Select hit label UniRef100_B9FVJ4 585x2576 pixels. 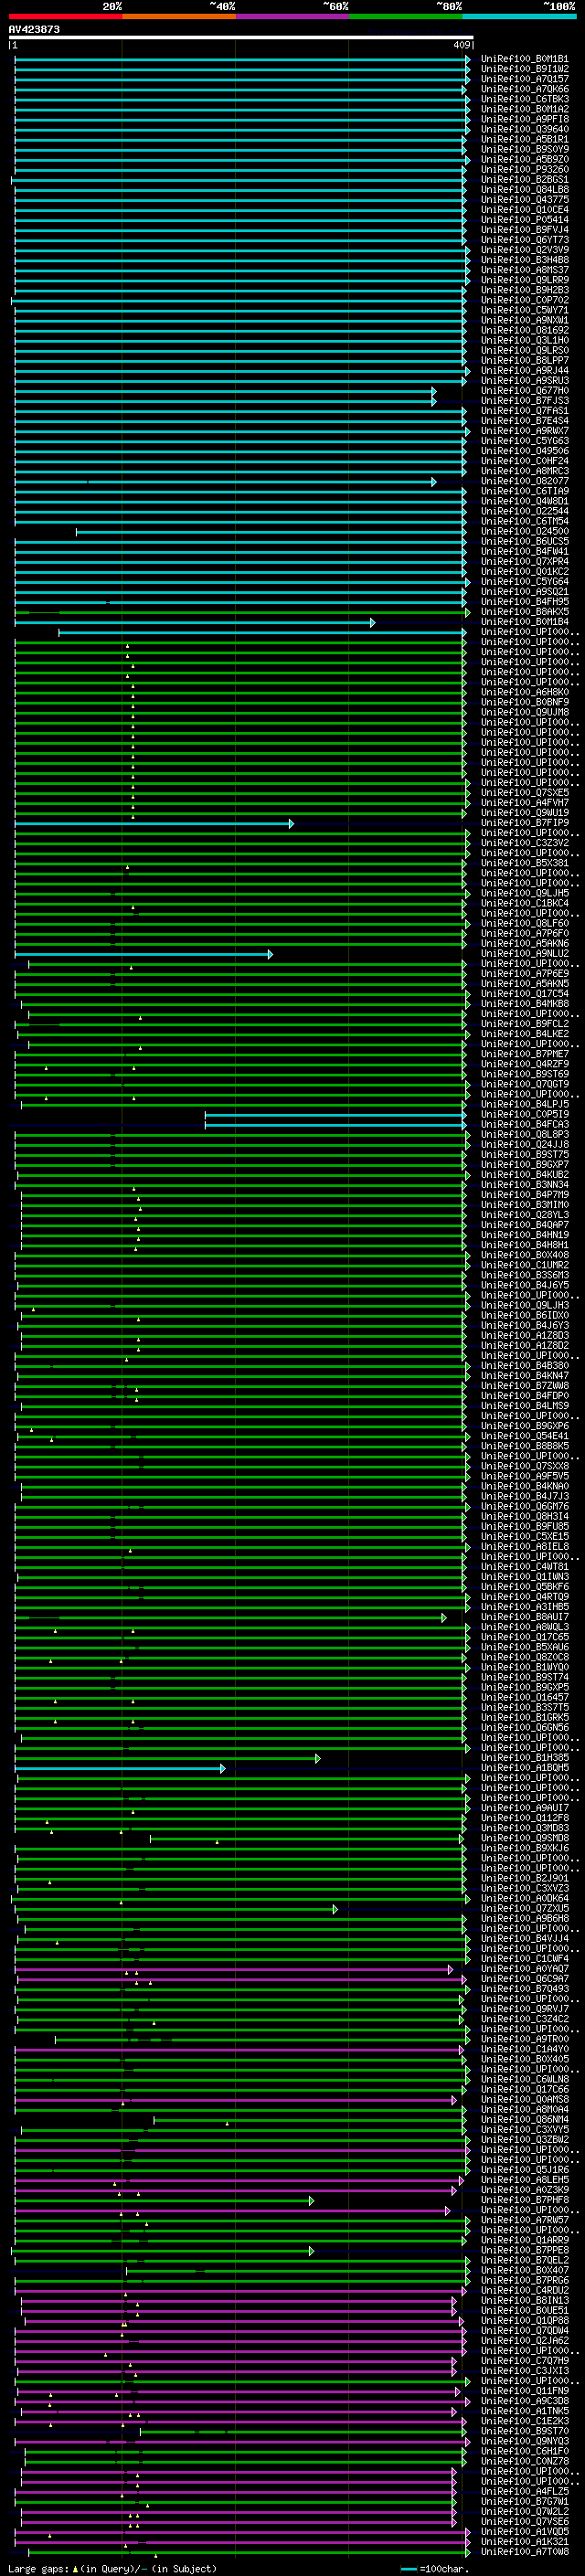click(x=525, y=230)
